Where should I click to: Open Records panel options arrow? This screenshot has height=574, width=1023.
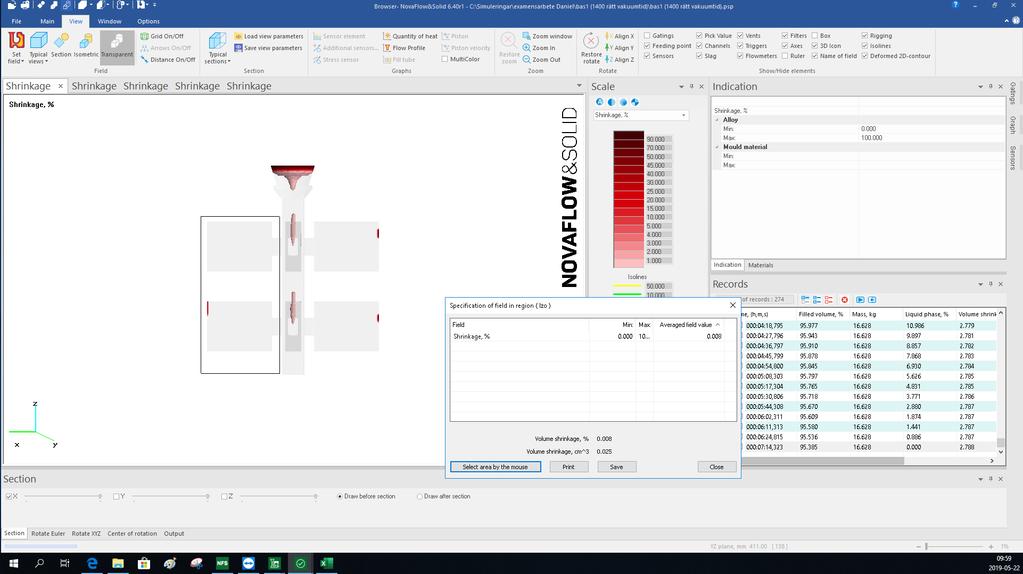click(980, 284)
